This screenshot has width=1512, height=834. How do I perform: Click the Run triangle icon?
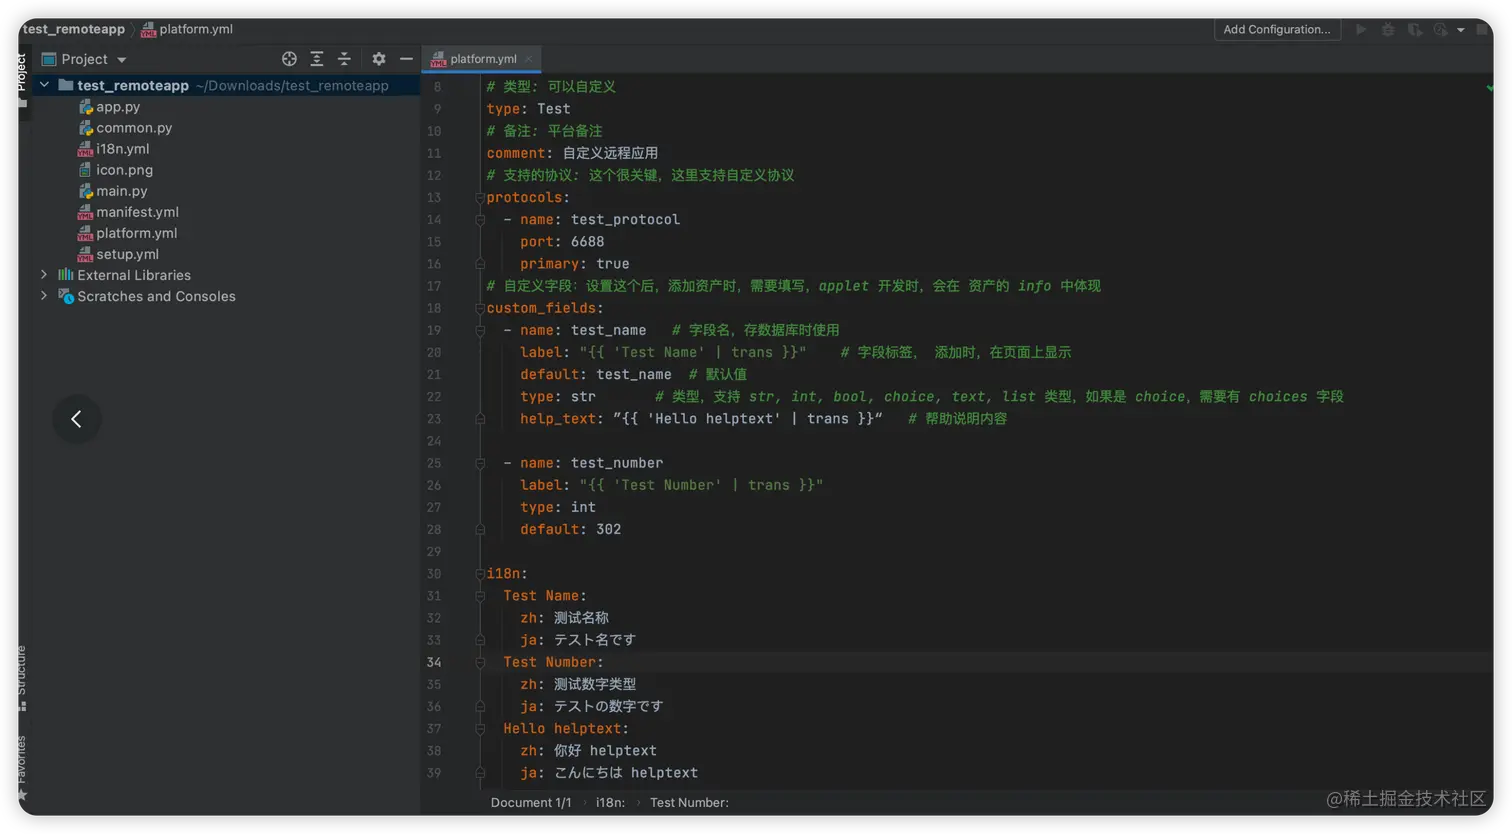click(x=1361, y=30)
